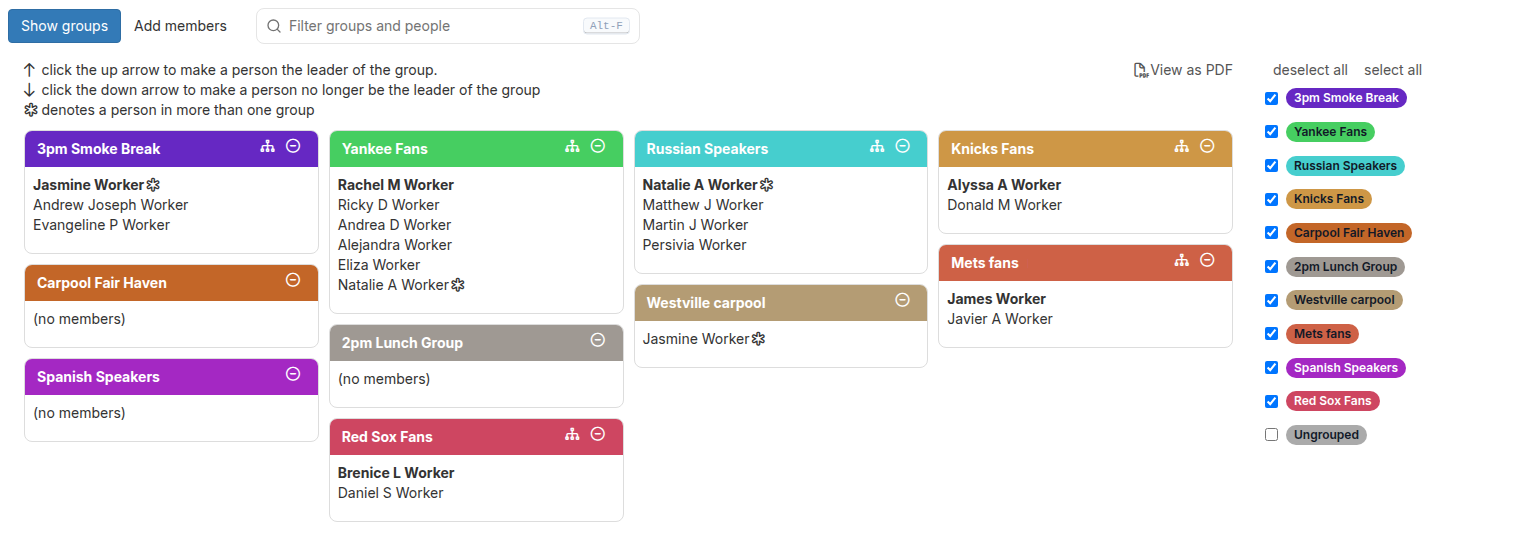Select Daniel S Worker
Image resolution: width=1513 pixels, height=550 pixels.
(390, 493)
